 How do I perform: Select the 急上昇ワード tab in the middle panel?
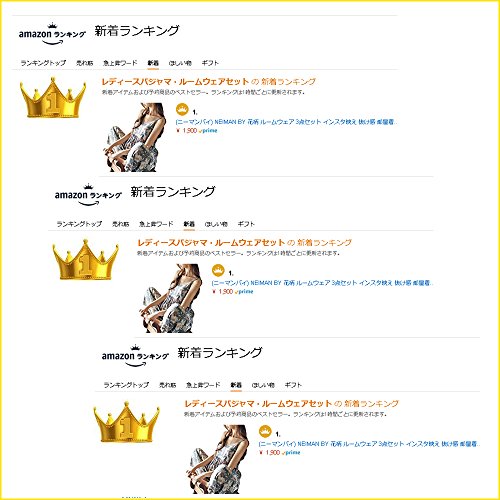point(156,224)
